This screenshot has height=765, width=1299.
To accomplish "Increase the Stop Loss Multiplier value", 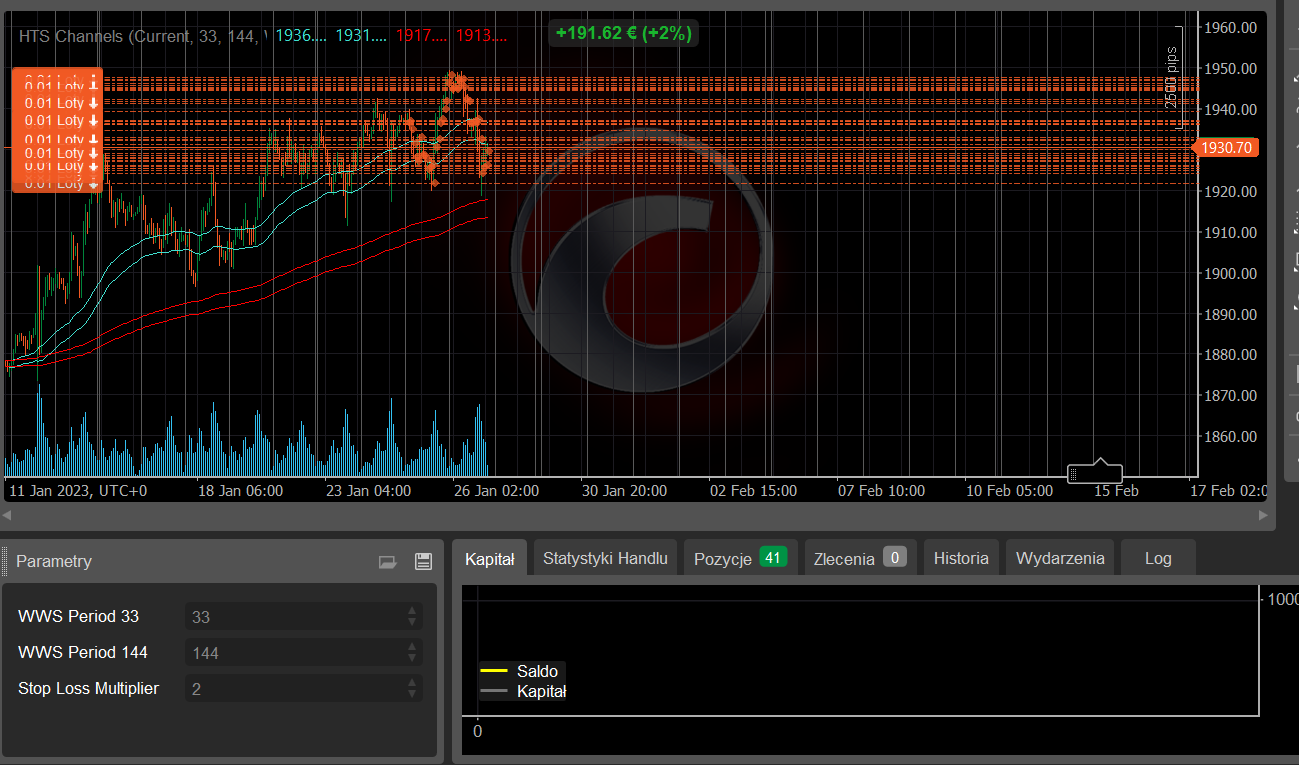I will [412, 682].
